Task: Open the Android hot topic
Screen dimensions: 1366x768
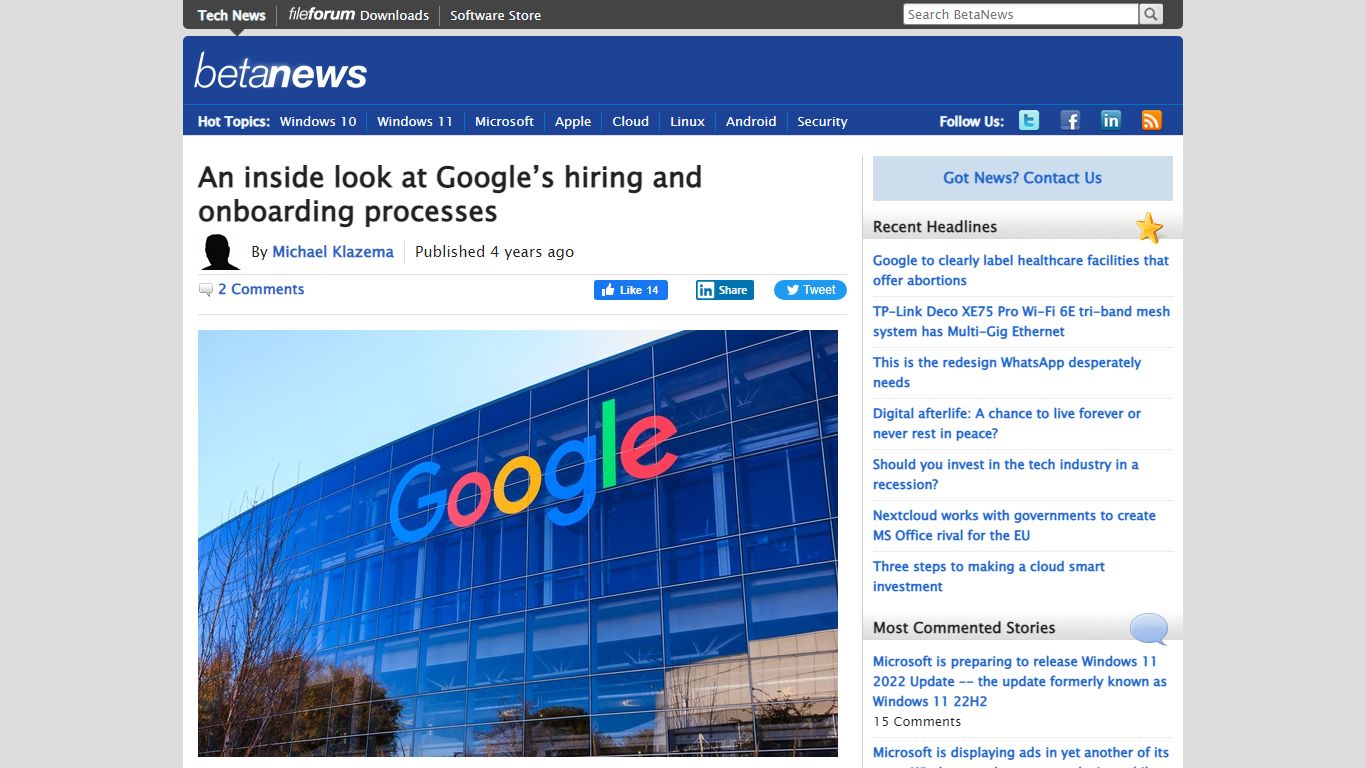Action: (x=751, y=121)
